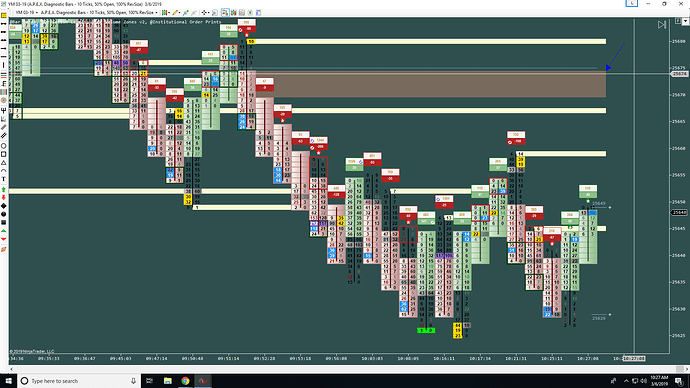The height and width of the screenshot is (388, 690).
Task: Open Chrome from the Windows taskbar
Action: (x=185, y=381)
